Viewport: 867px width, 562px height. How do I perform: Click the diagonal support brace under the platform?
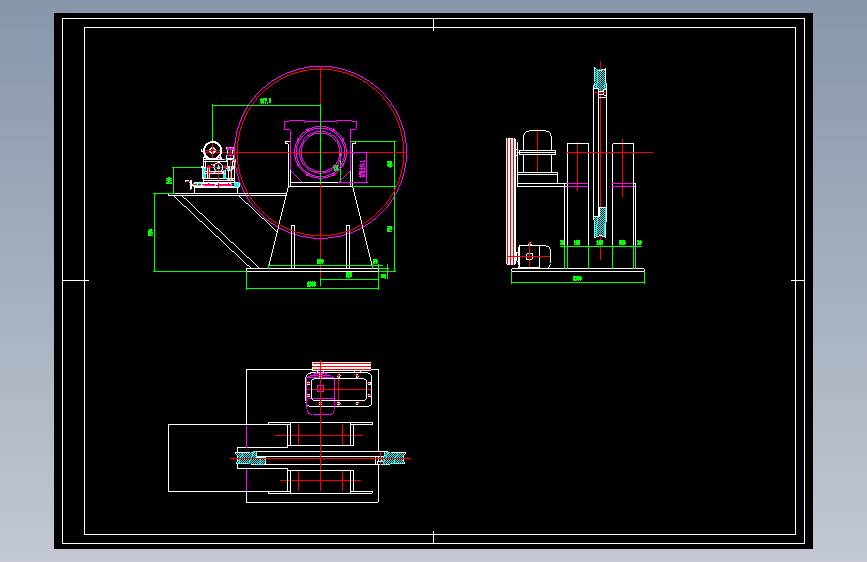(x=216, y=231)
